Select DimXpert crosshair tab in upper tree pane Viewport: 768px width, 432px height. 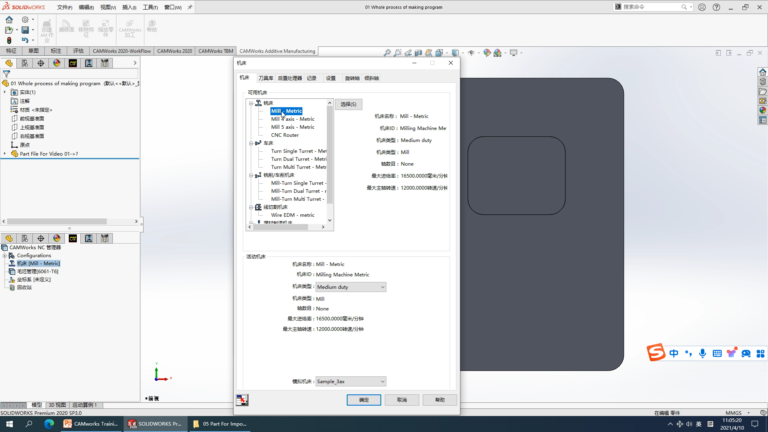(41, 63)
